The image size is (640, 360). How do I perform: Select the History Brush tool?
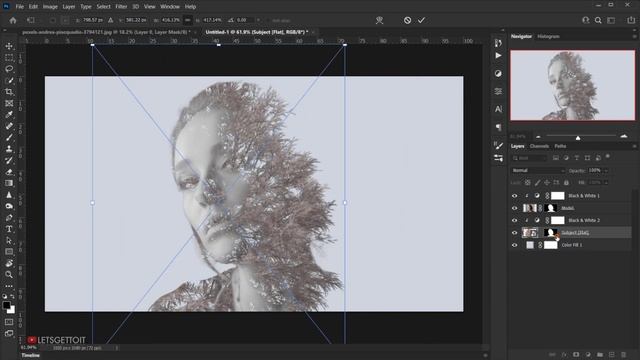tap(9, 160)
